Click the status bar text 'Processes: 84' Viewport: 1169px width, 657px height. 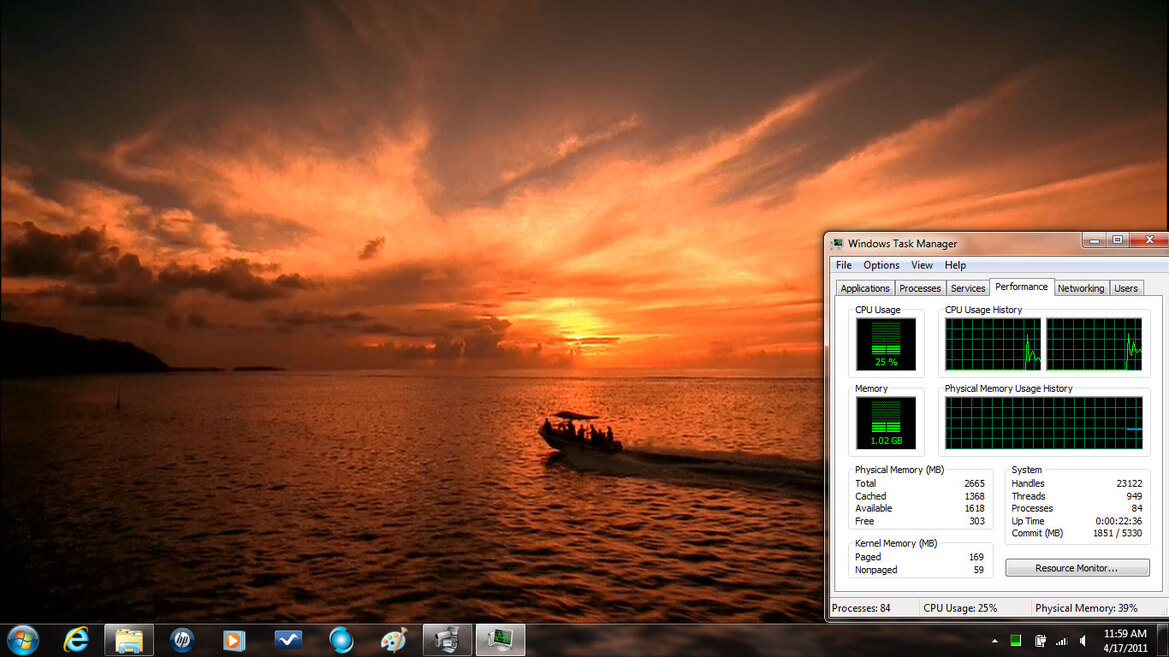coord(860,608)
